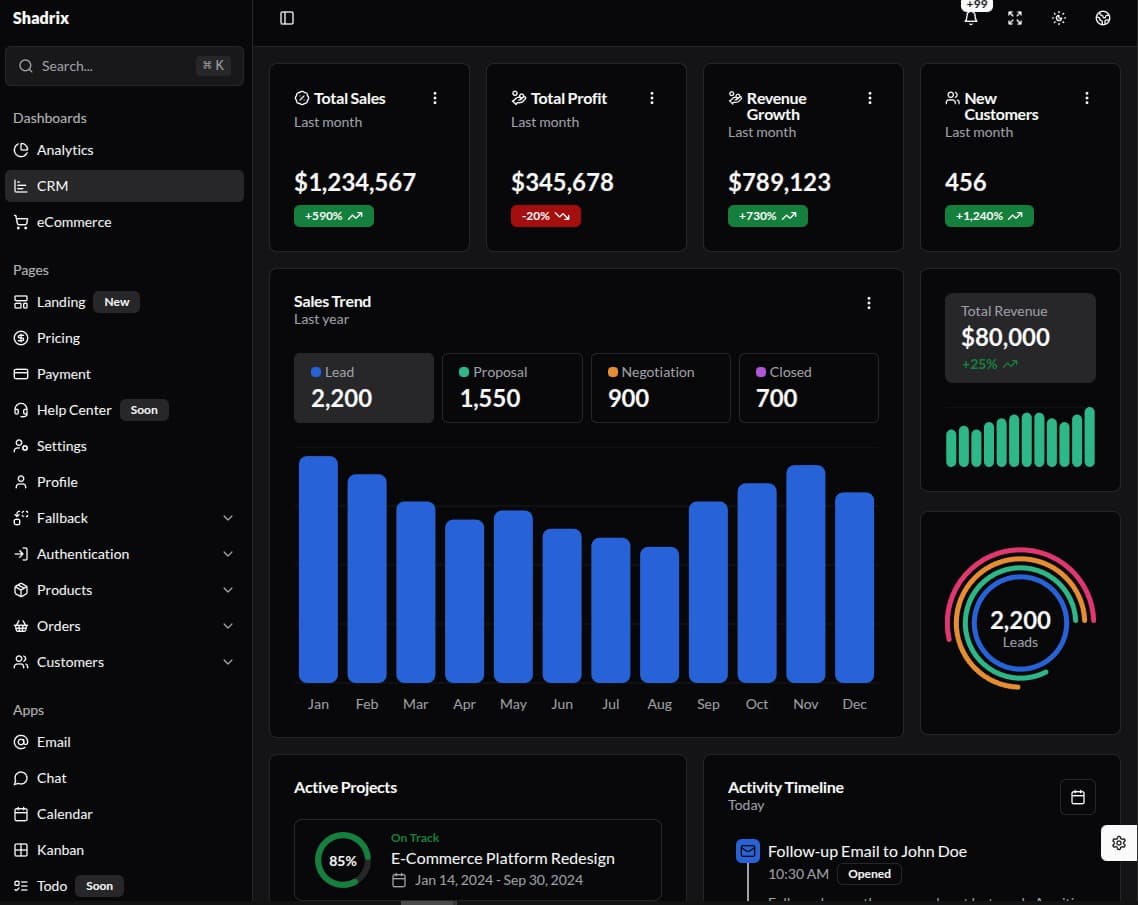Viewport: 1138px width, 905px height.
Task: Click the -20% profit badge
Action: pyautogui.click(x=546, y=216)
